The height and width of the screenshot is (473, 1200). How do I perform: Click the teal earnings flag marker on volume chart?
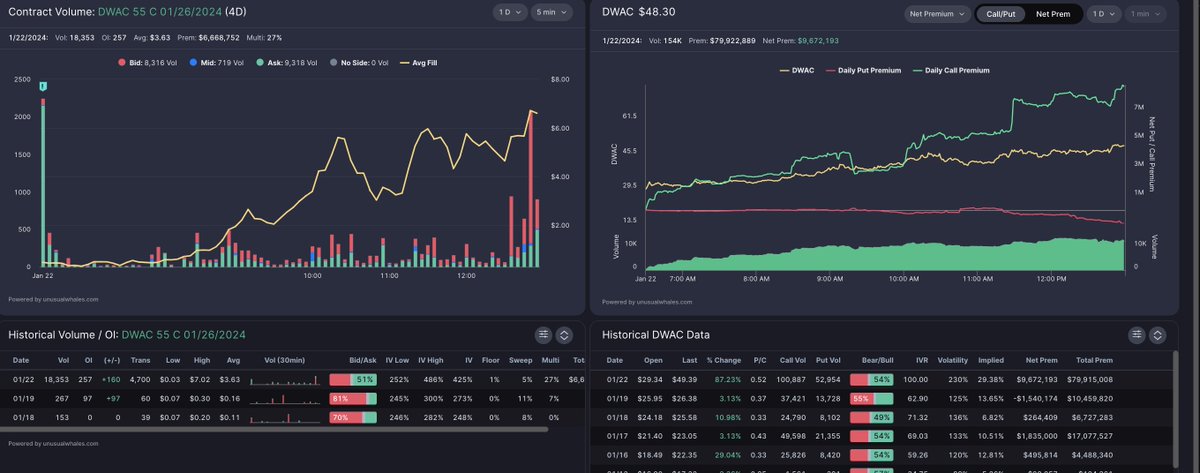click(x=43, y=88)
